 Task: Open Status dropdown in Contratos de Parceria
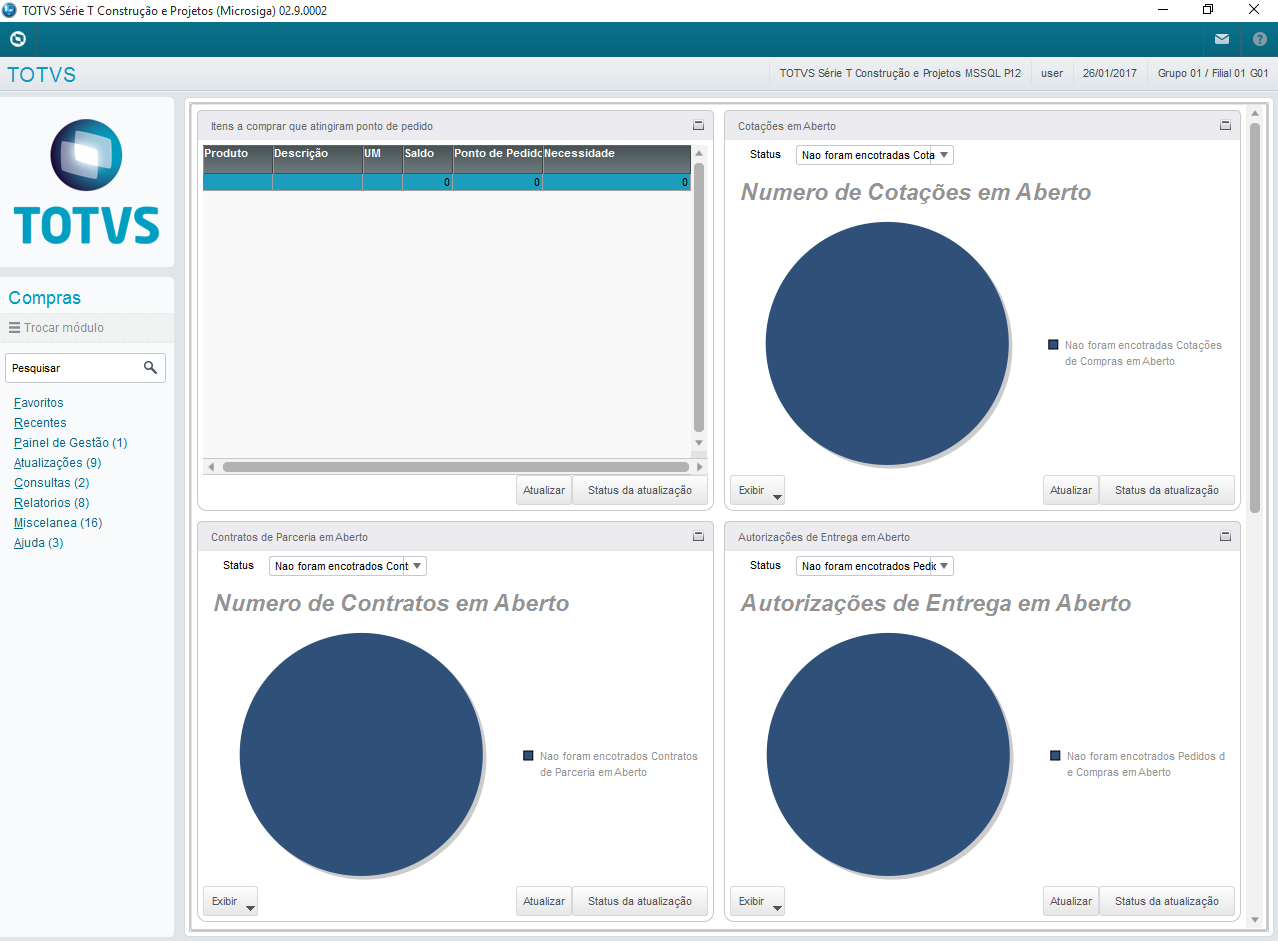(348, 566)
